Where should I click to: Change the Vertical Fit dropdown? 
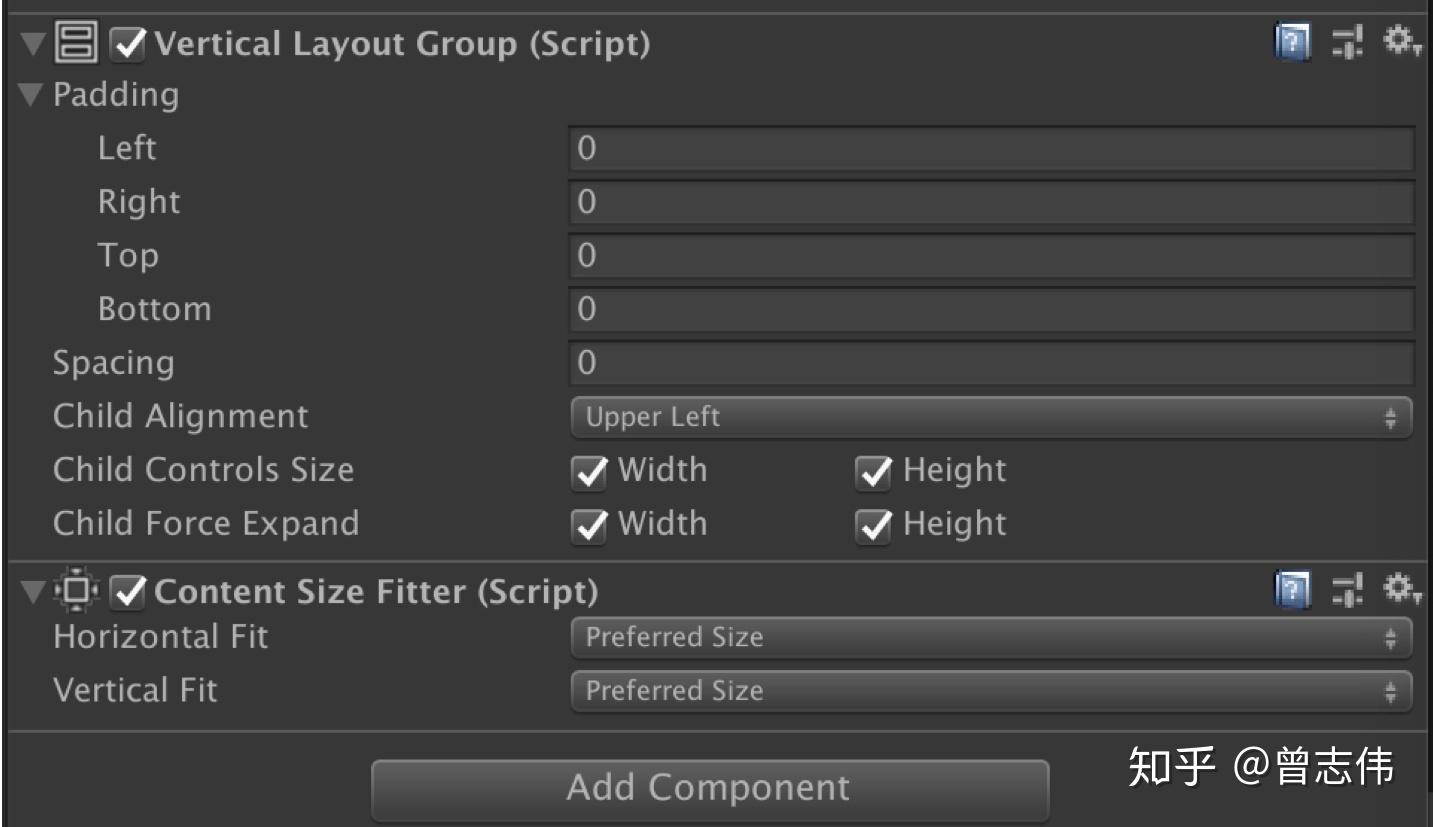coord(990,690)
